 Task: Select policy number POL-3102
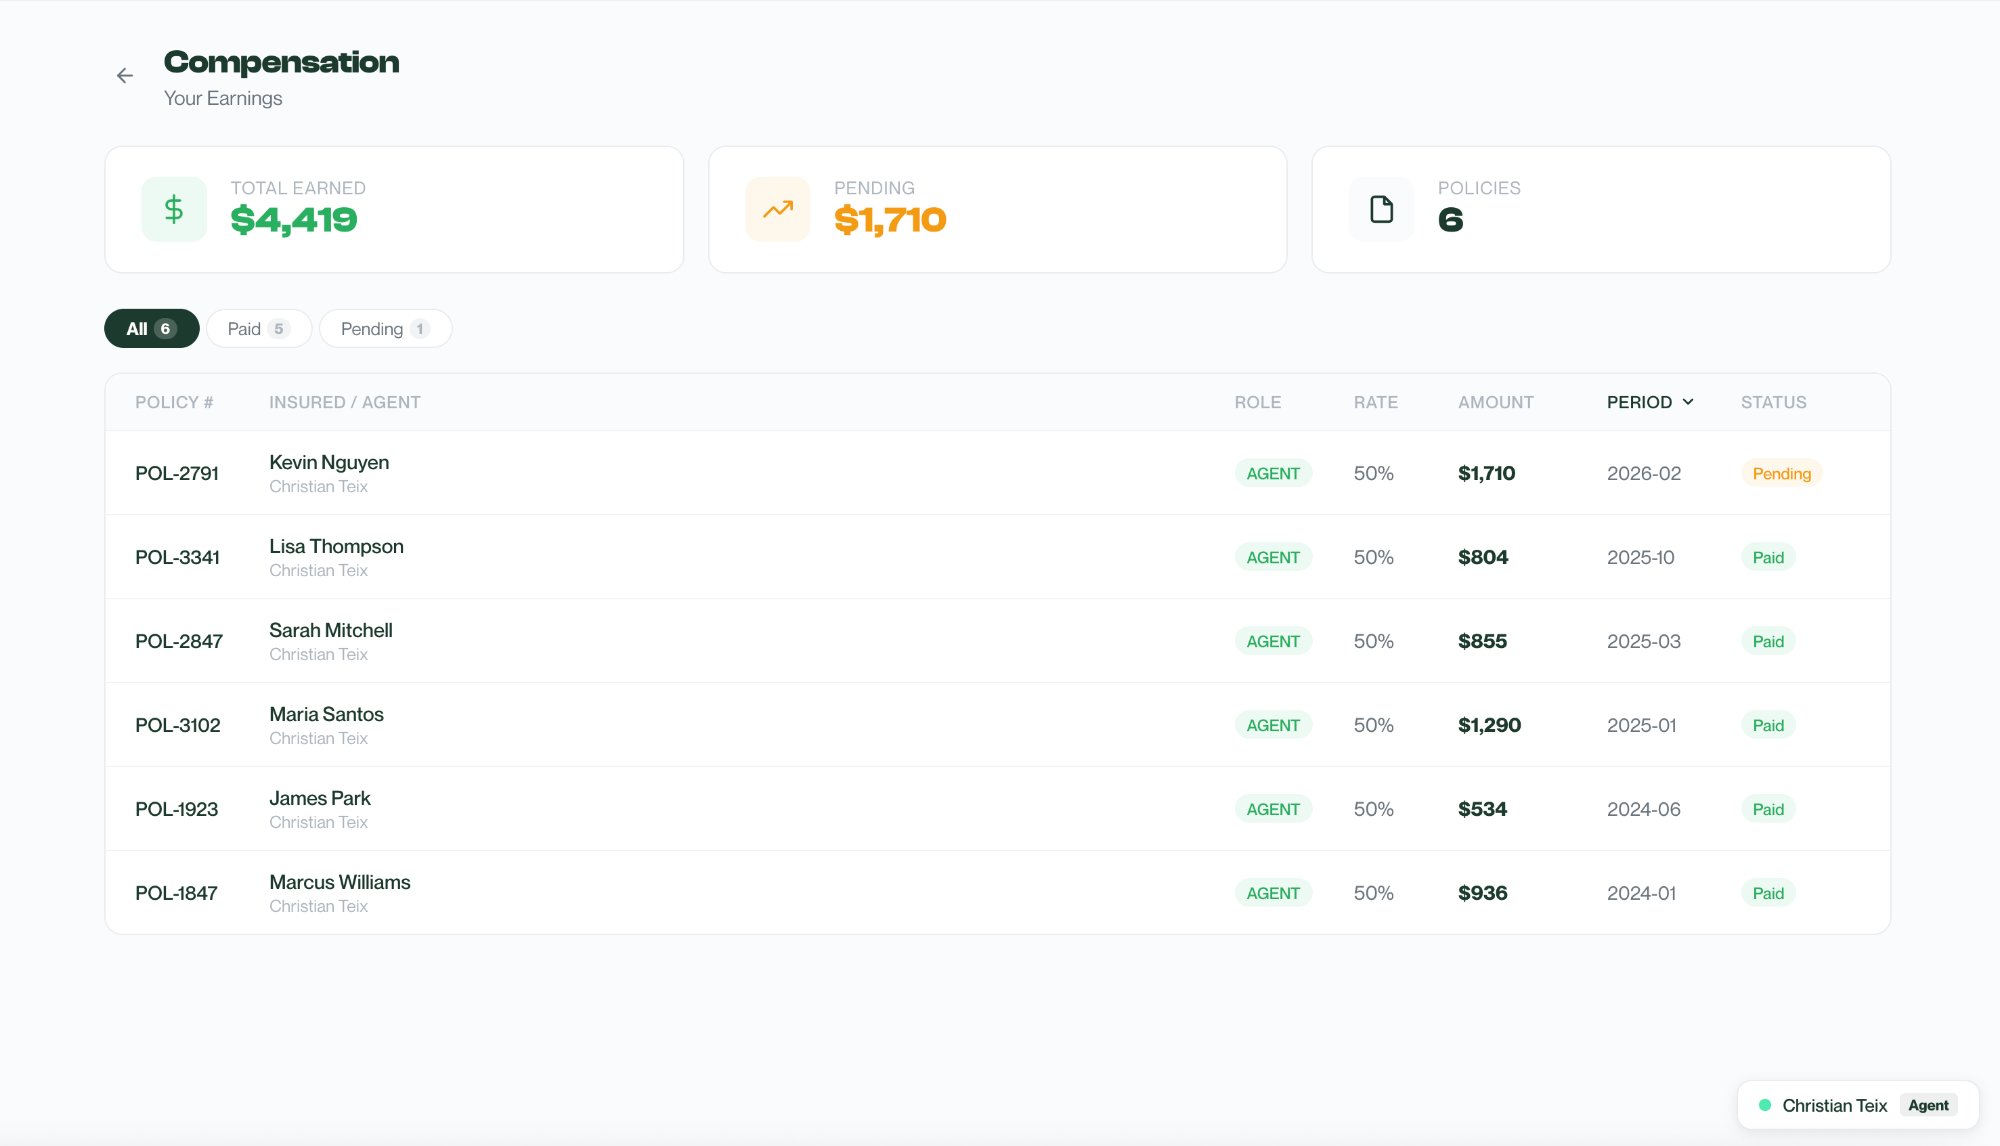[x=178, y=725]
